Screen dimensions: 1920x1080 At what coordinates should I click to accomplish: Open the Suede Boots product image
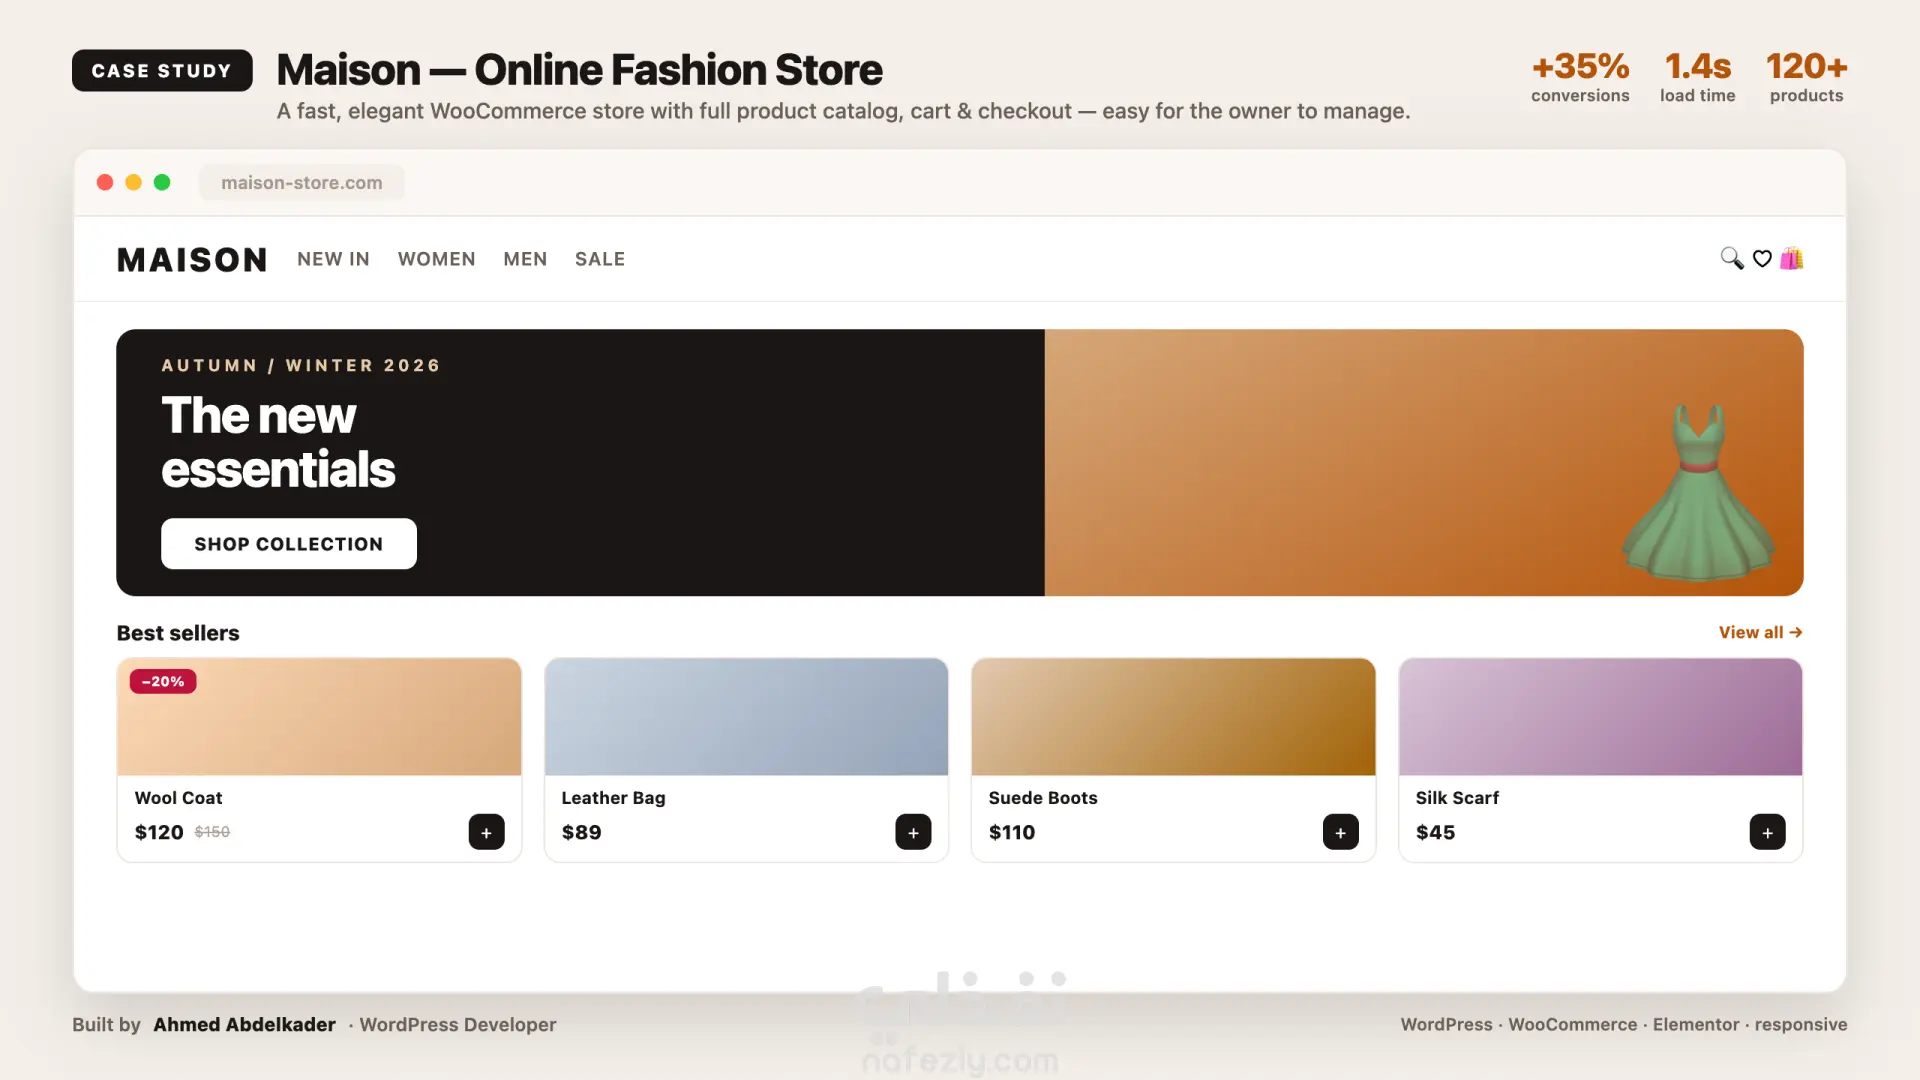pyautogui.click(x=1173, y=717)
